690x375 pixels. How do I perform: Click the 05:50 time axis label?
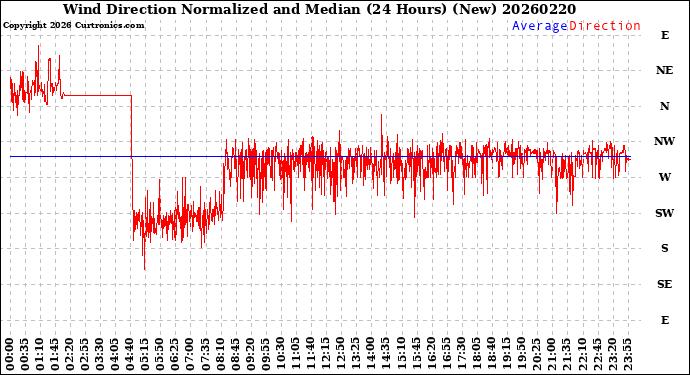(x=161, y=355)
